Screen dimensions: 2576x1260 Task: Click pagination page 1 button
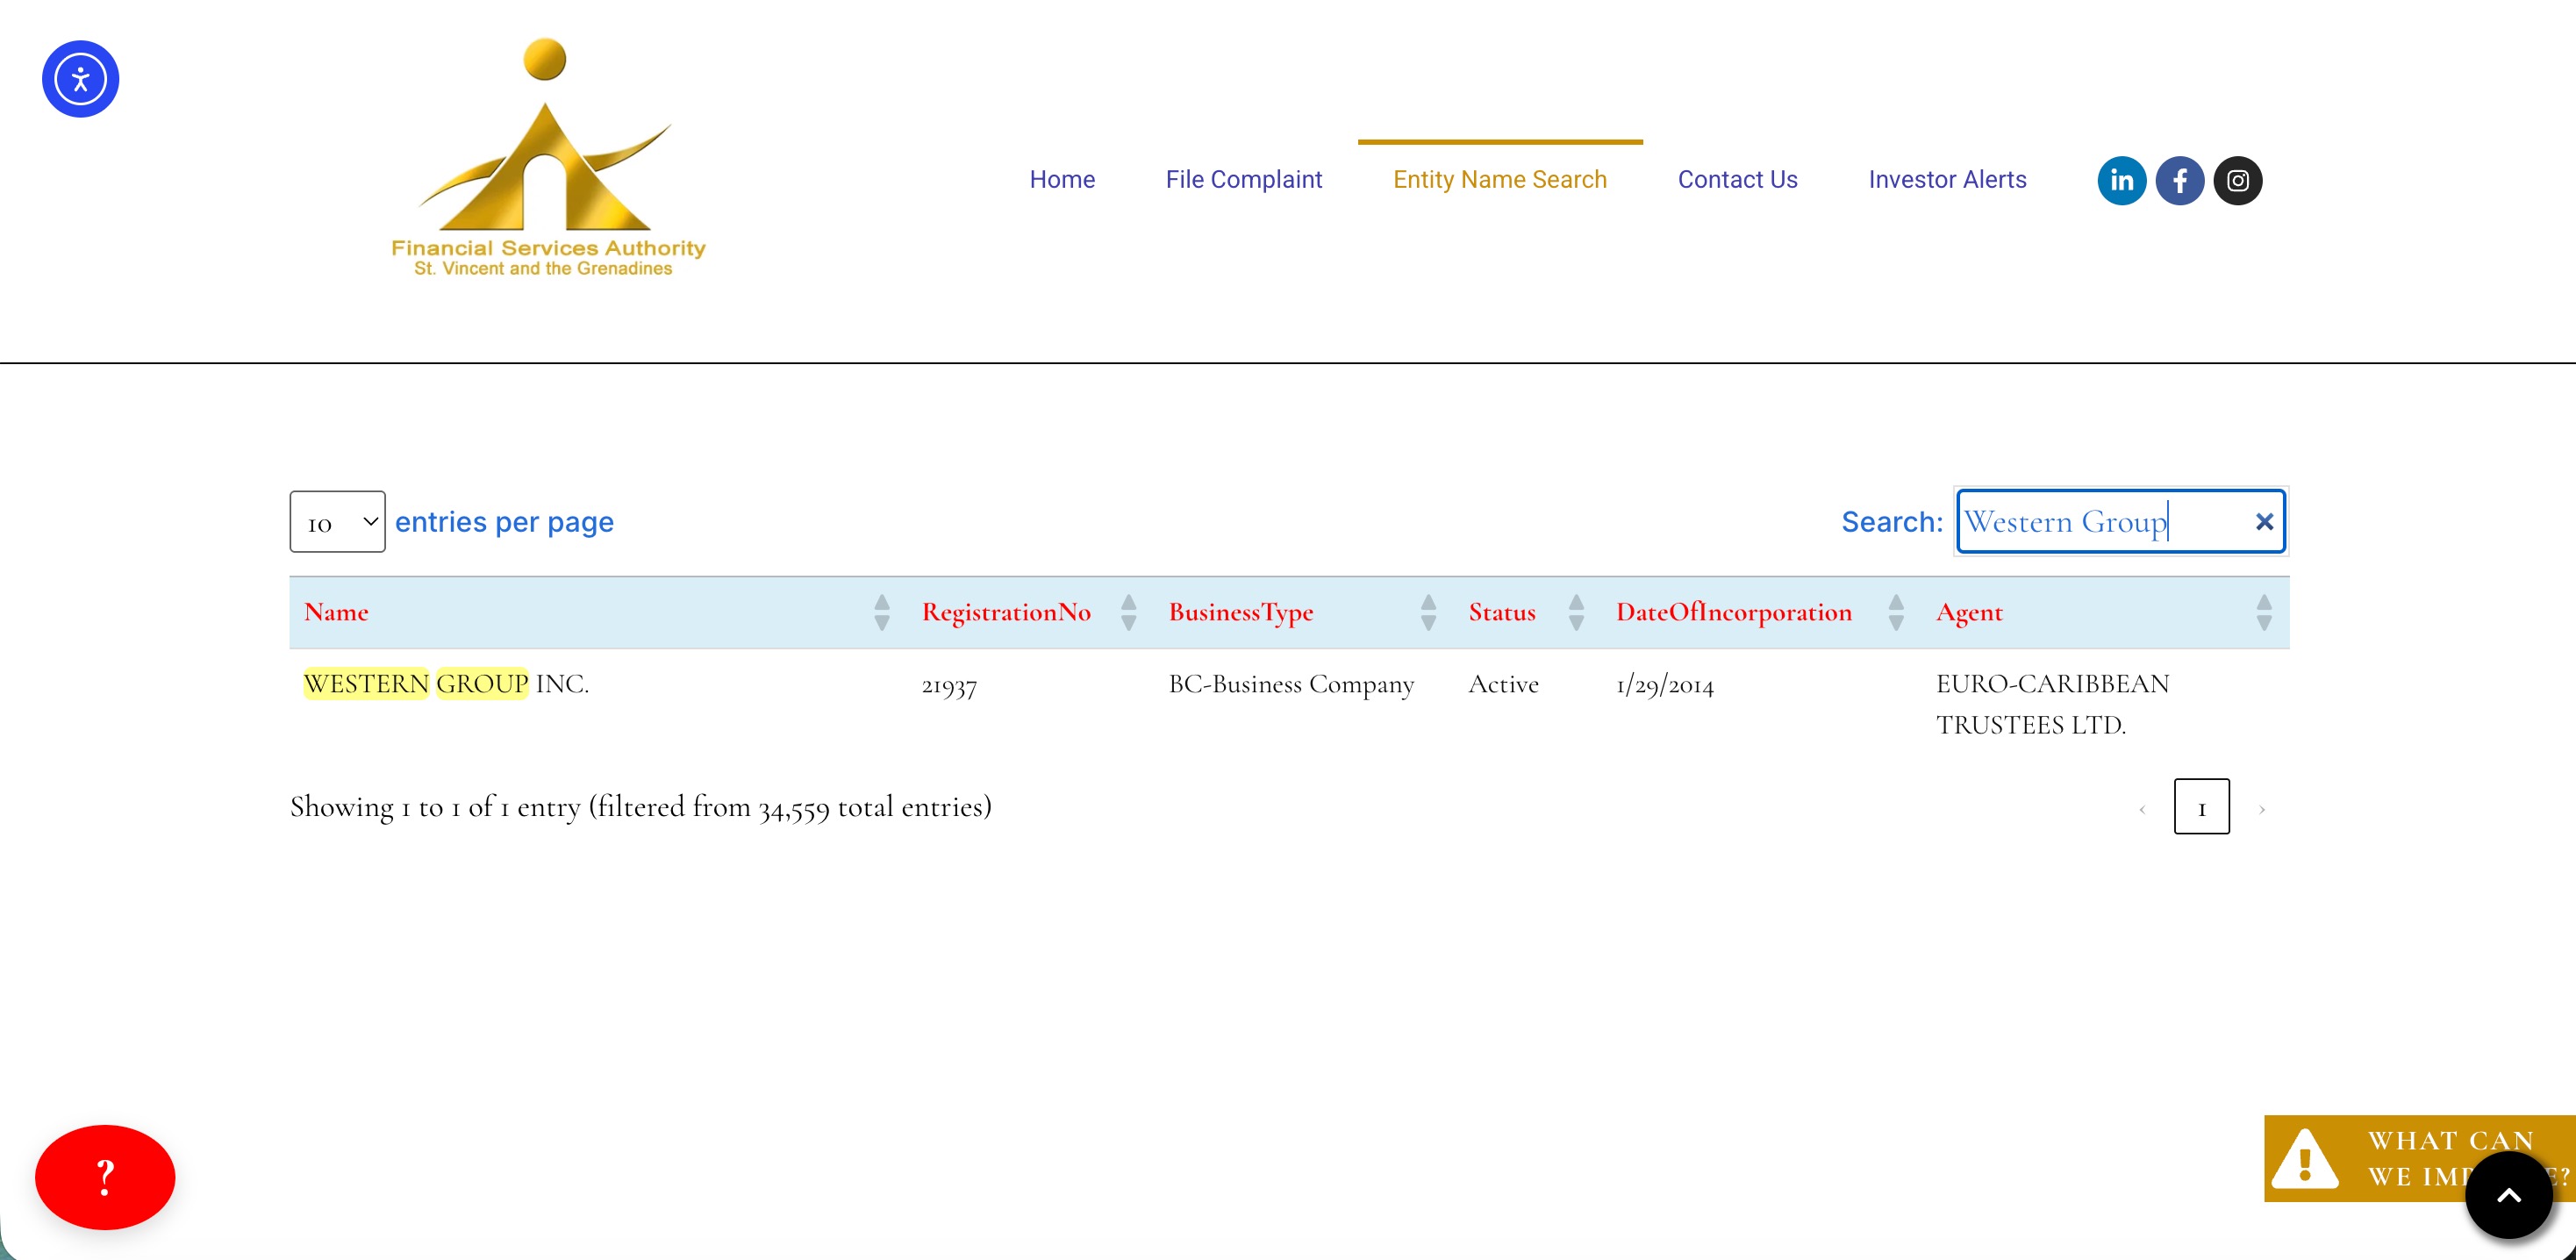[2201, 807]
